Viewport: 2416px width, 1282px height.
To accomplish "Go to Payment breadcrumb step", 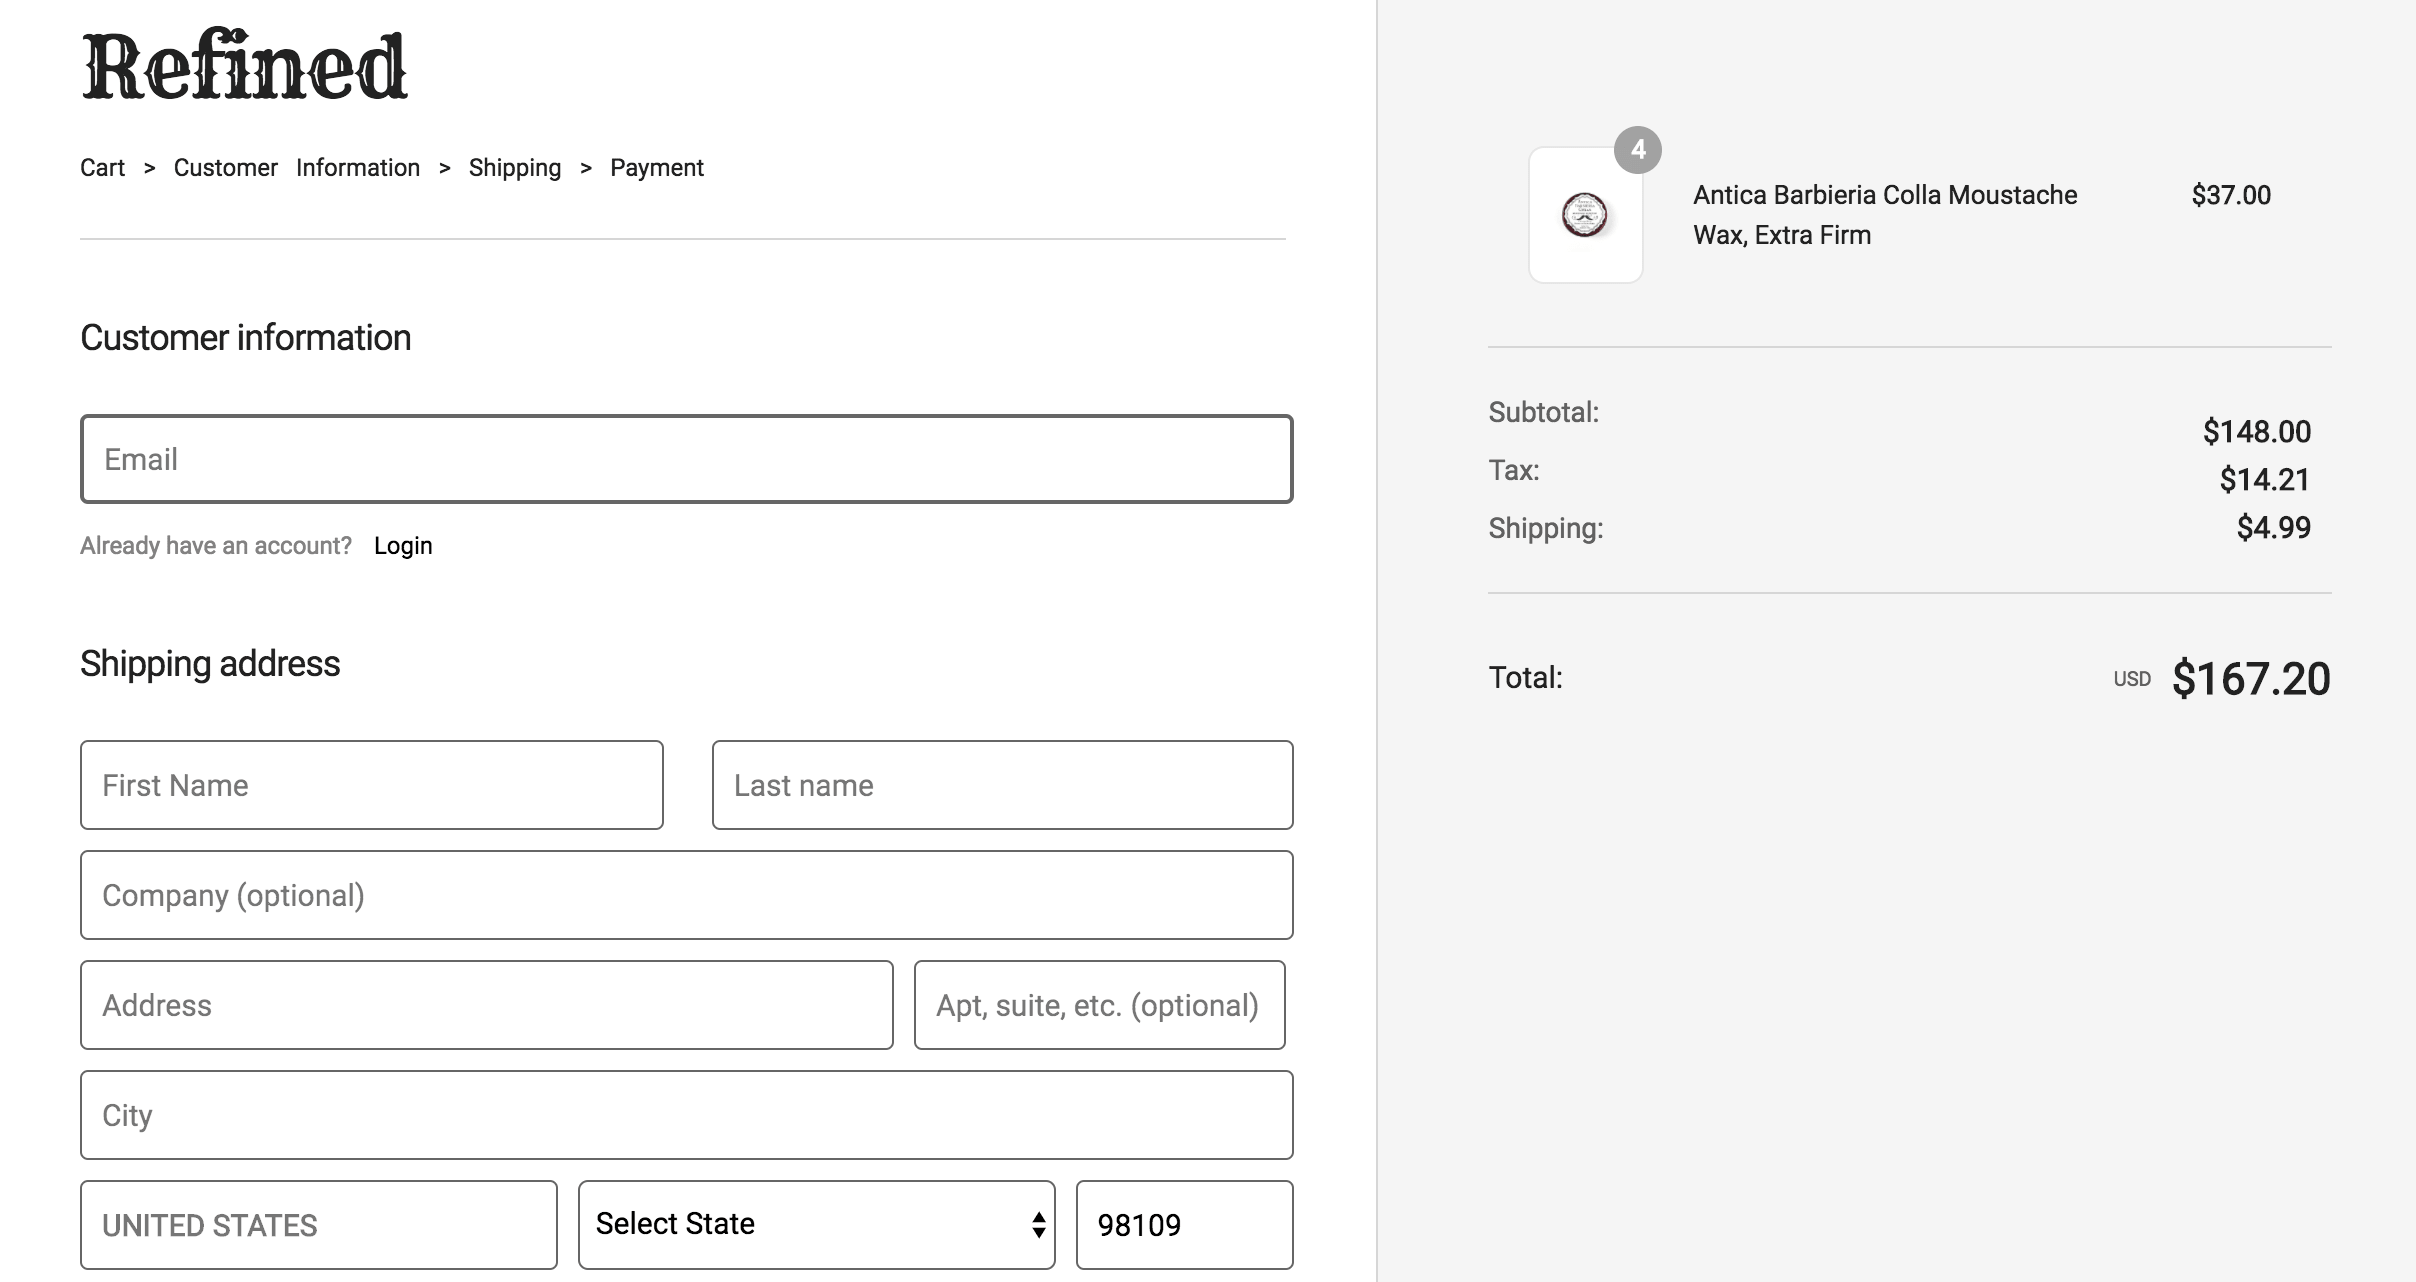I will (656, 168).
